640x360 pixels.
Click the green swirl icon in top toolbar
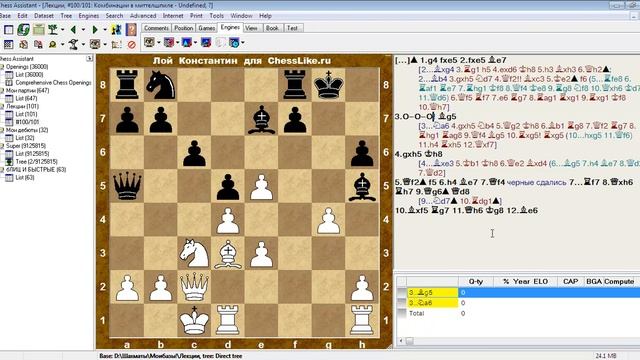23,30
